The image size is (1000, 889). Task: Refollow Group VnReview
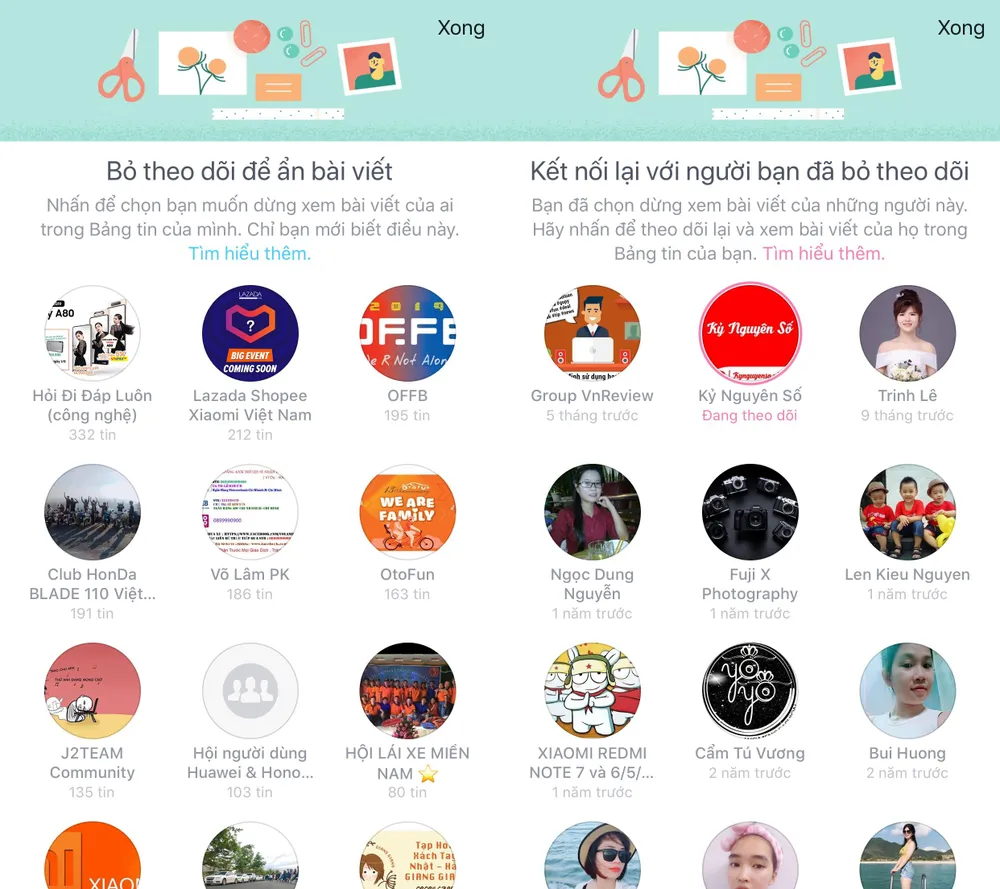(592, 333)
